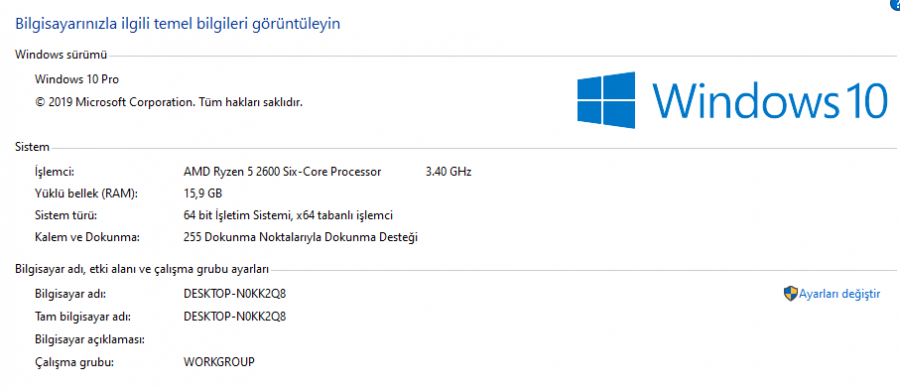Click 'Bilgisayar adı, etki alanı ve çalışma grubu ayarları' header

(142, 269)
